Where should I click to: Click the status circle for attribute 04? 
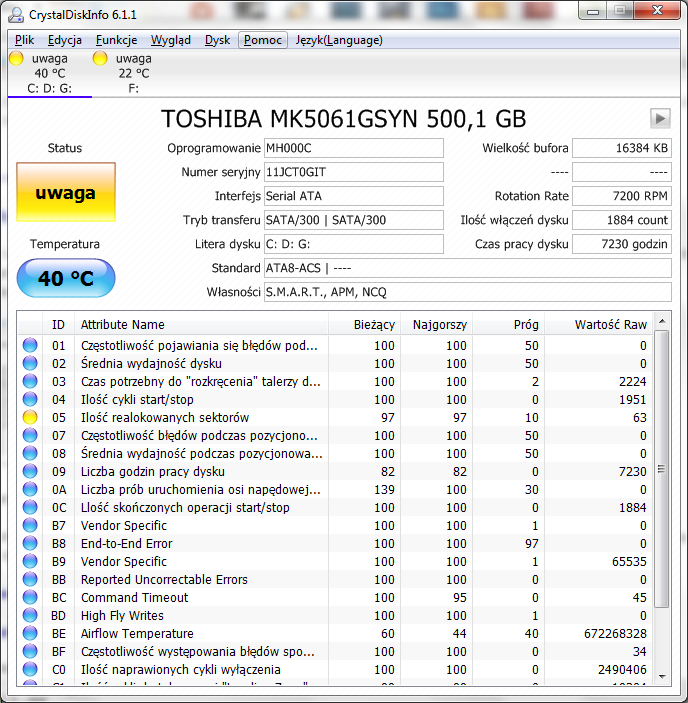click(x=30, y=399)
